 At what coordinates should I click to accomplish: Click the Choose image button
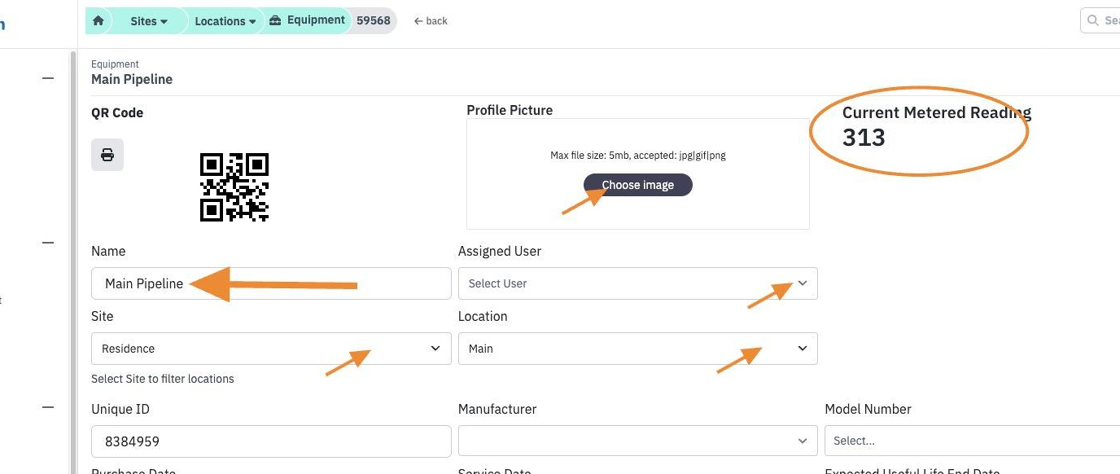638,185
